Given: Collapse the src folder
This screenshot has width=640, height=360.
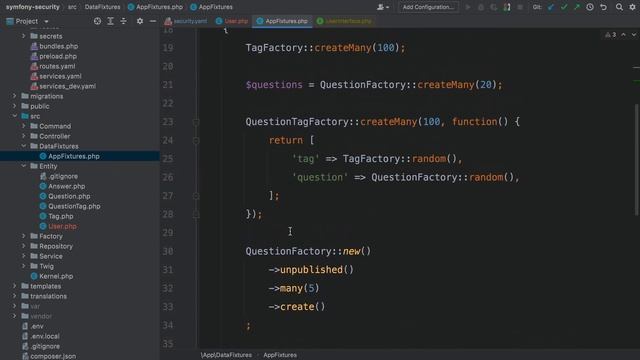Looking at the screenshot, I should pyautogui.click(x=15, y=116).
